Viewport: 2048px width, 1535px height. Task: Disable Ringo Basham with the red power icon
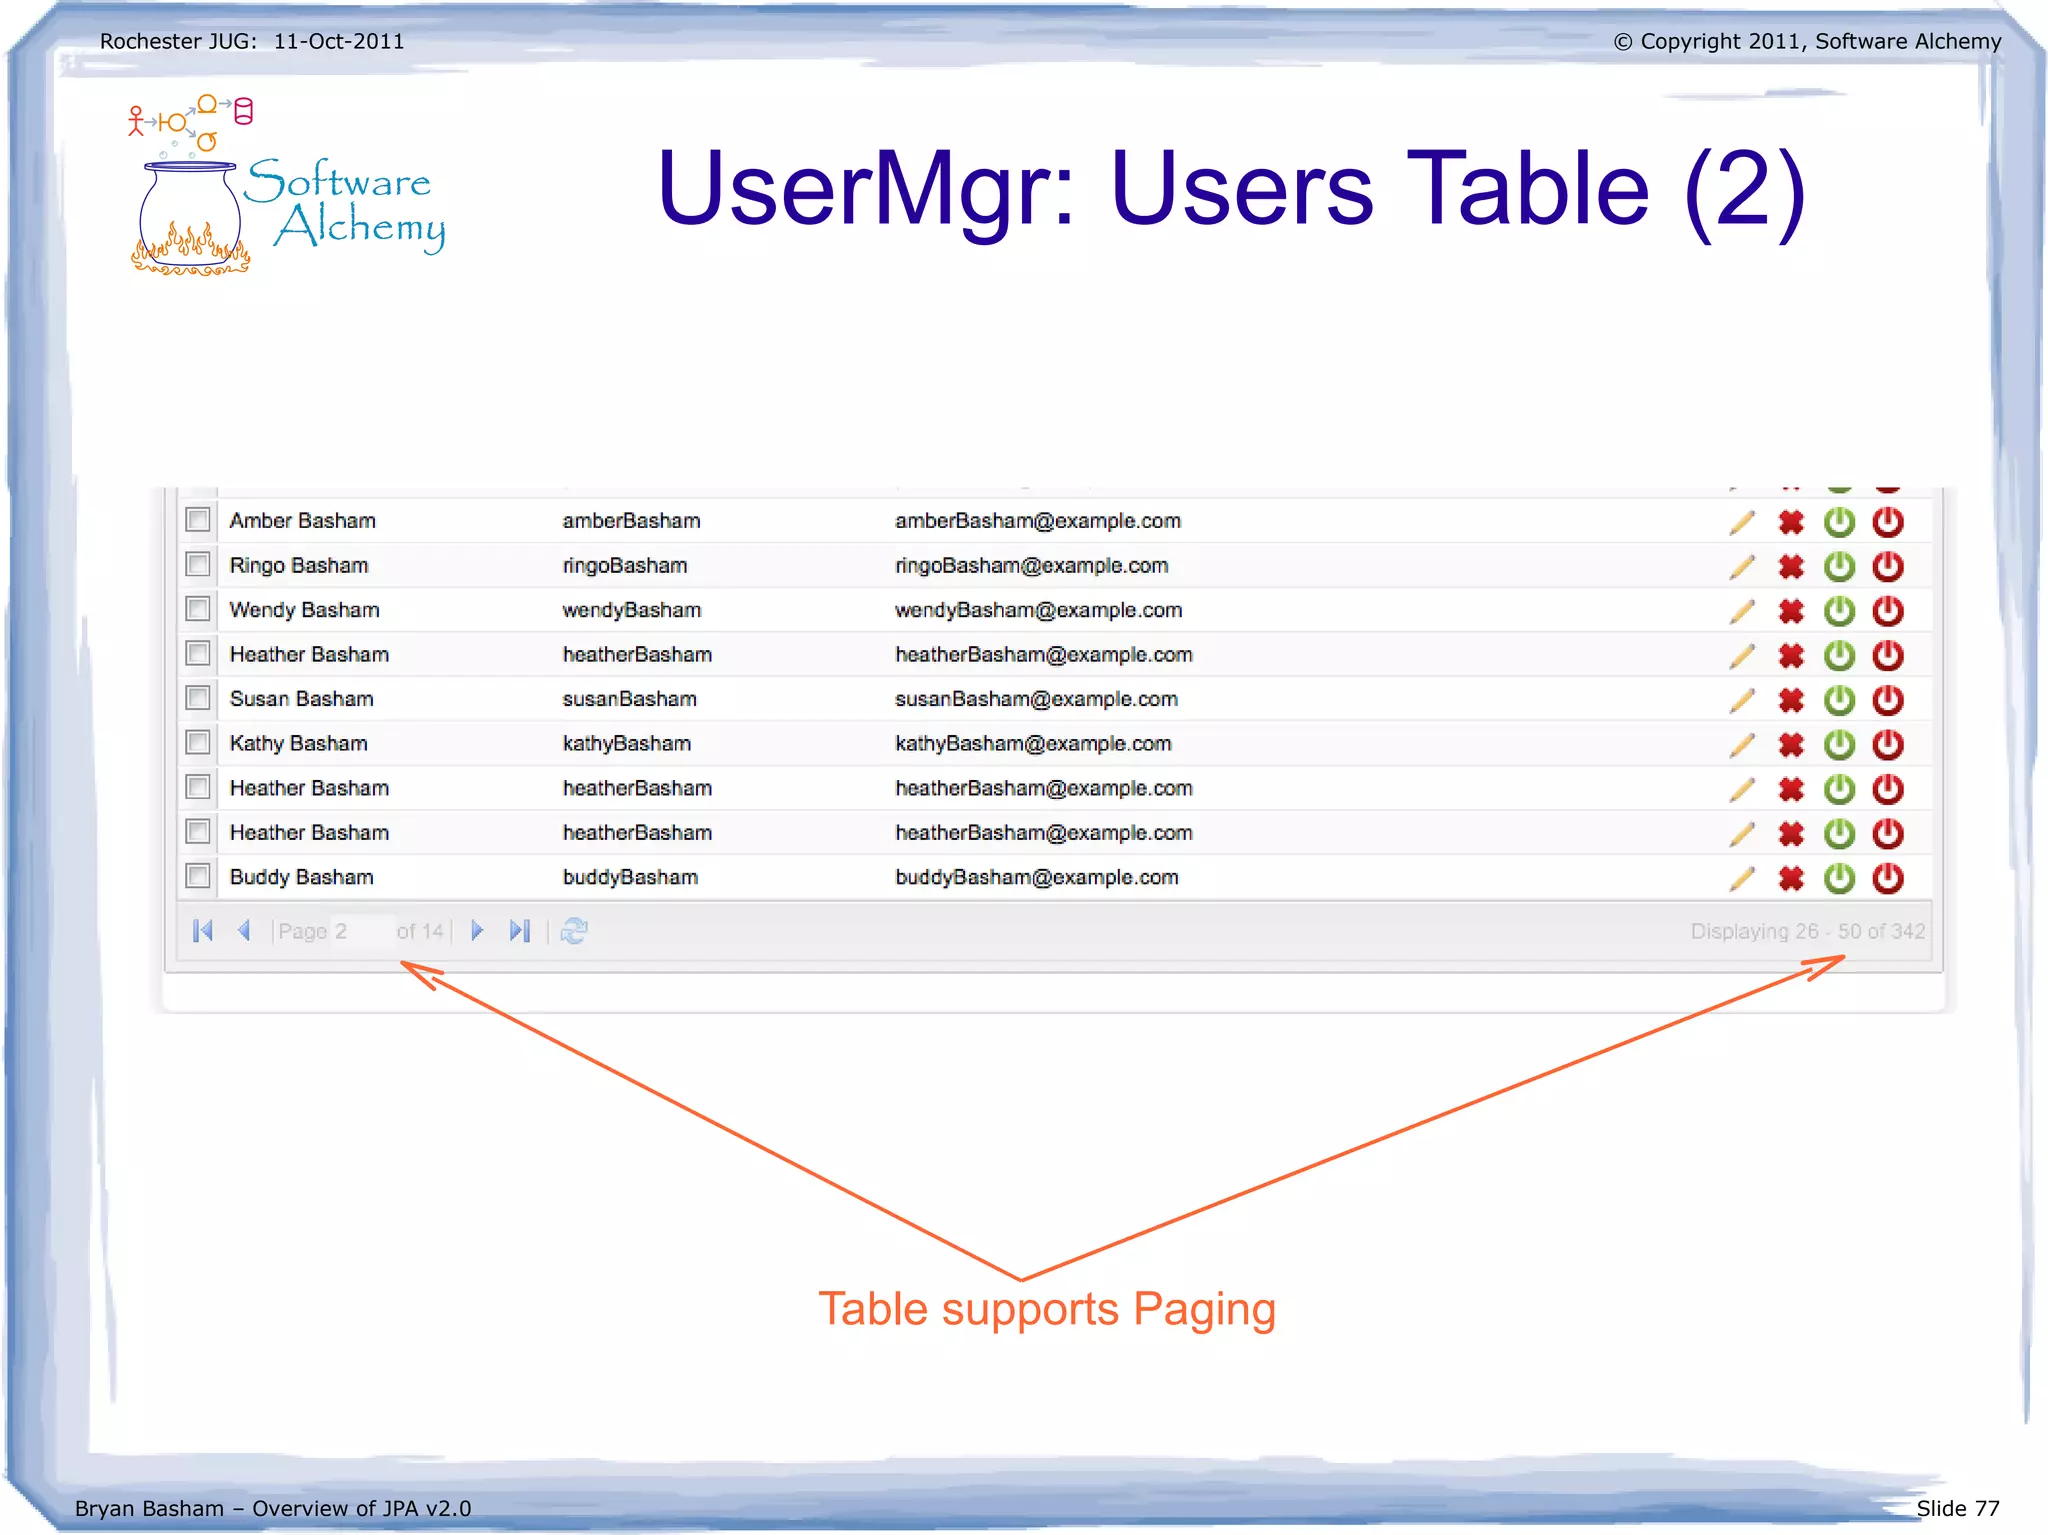pyautogui.click(x=1888, y=567)
